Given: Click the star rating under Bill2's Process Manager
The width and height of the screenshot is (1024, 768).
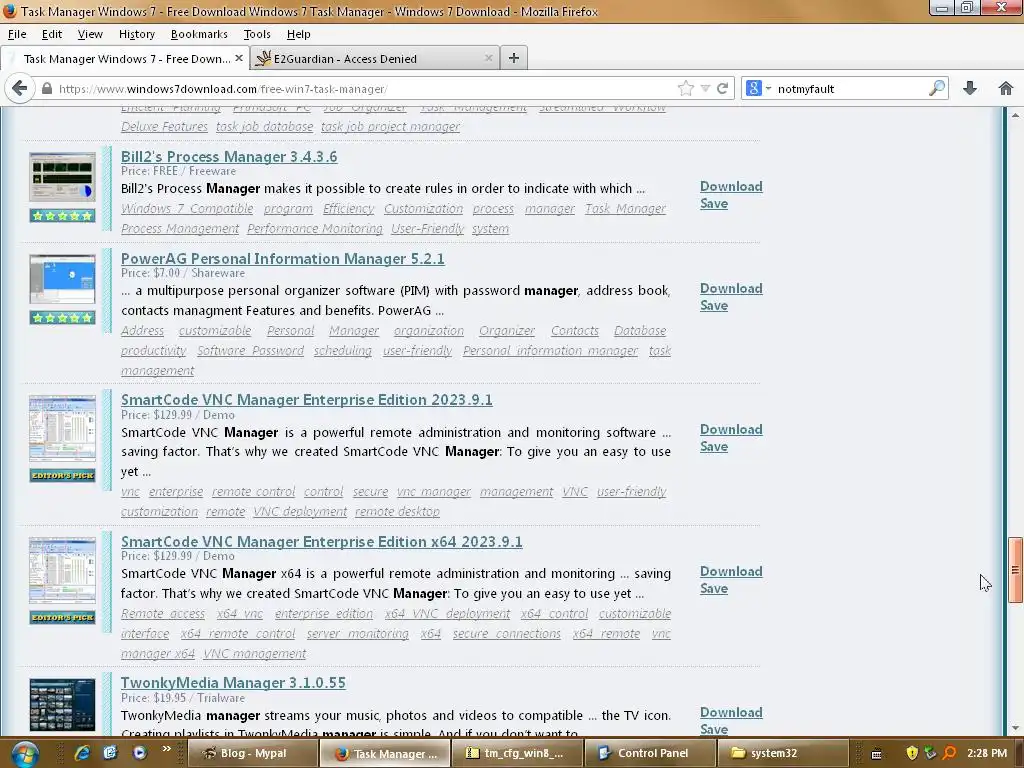Looking at the screenshot, I should (62, 216).
